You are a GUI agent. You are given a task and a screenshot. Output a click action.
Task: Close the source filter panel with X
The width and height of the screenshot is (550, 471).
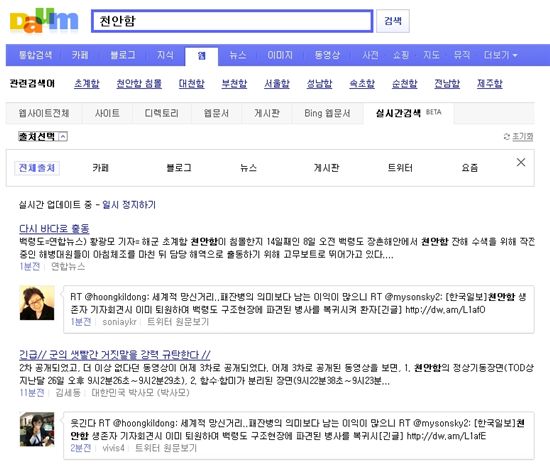click(521, 162)
